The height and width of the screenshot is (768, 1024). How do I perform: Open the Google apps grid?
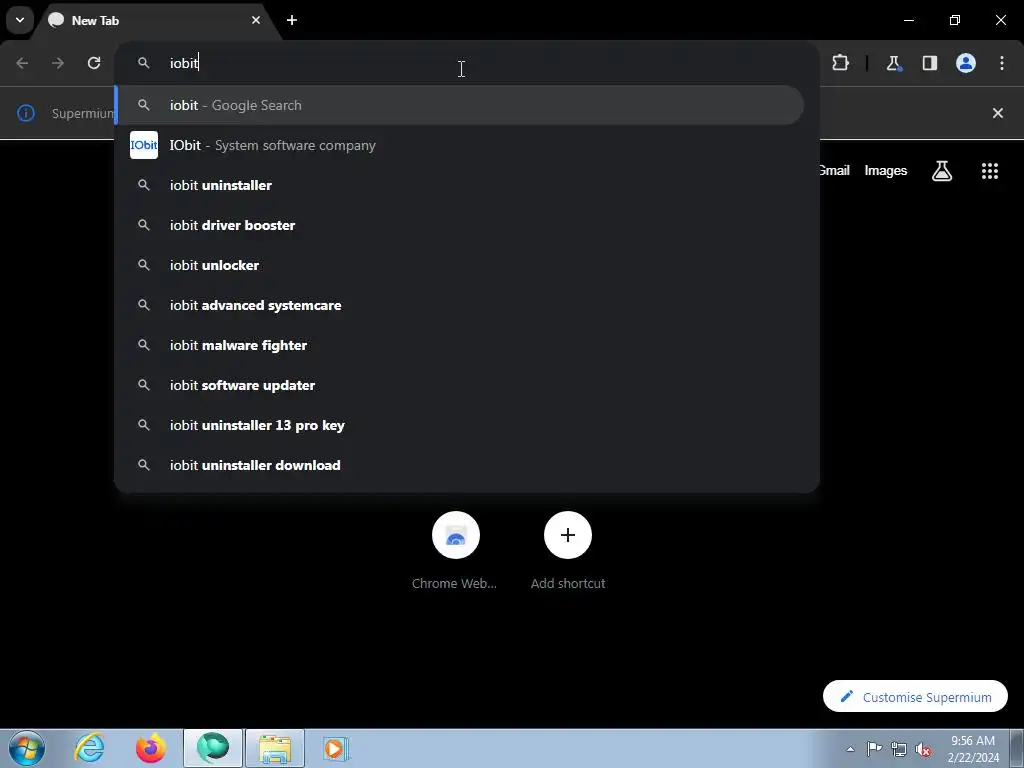[x=990, y=171]
